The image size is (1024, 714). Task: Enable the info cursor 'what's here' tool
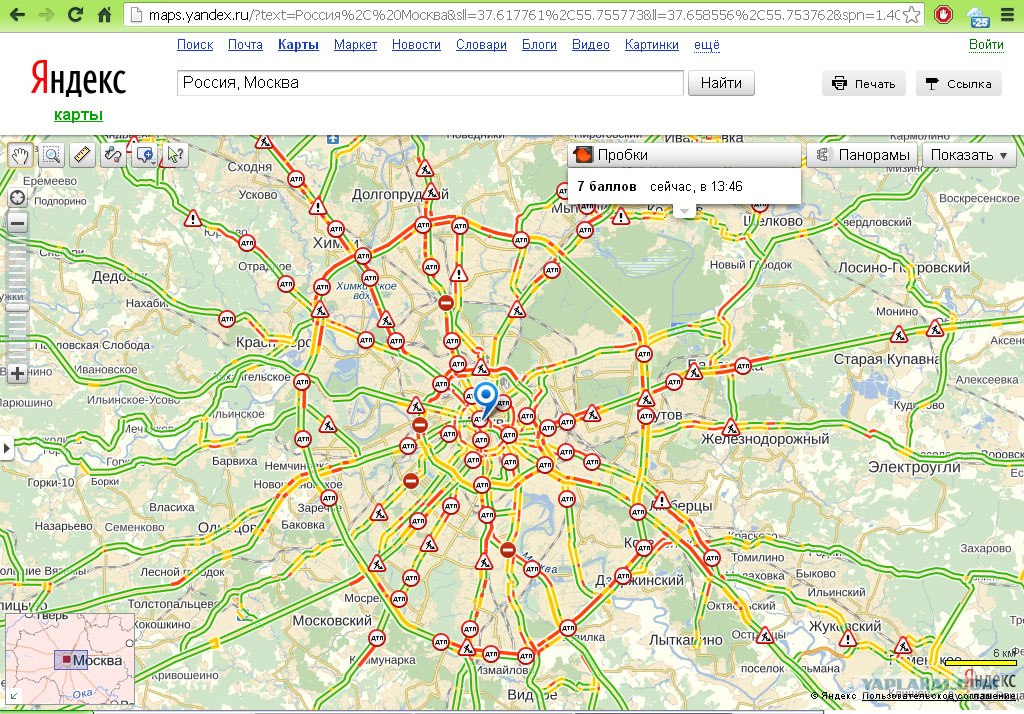pyautogui.click(x=176, y=155)
